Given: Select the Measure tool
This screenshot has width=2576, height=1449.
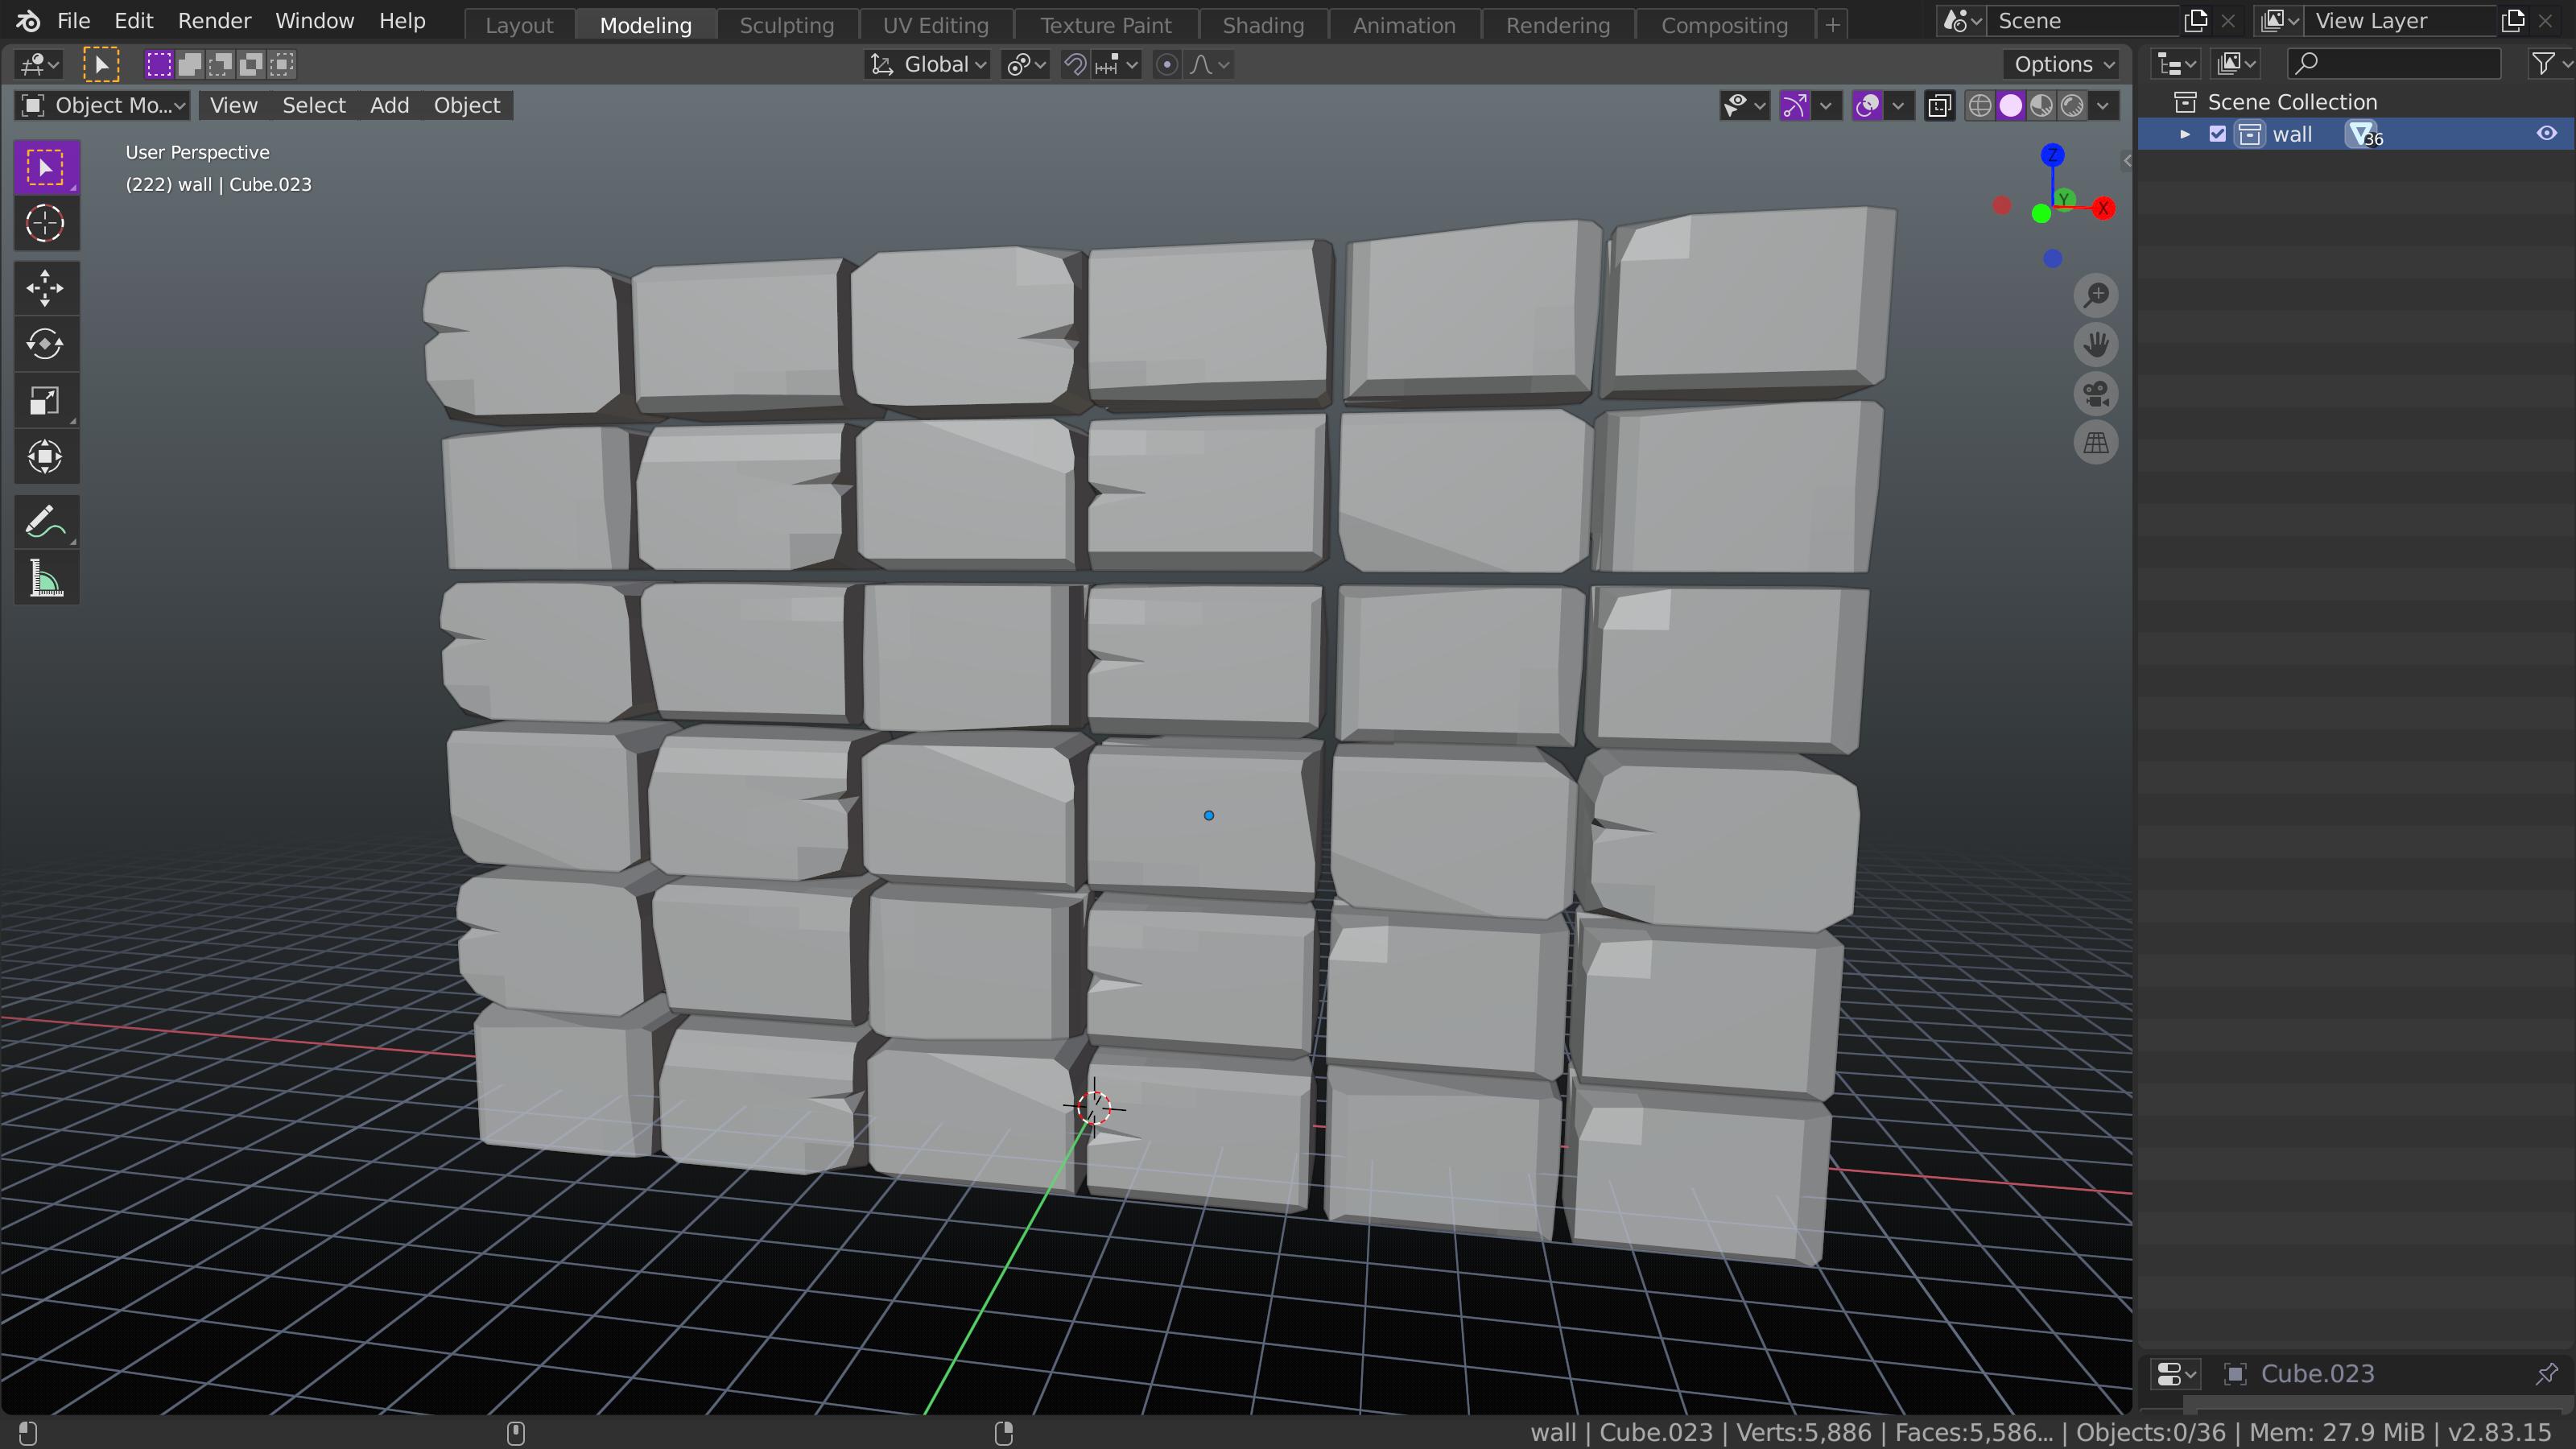Looking at the screenshot, I should pyautogui.click(x=45, y=579).
